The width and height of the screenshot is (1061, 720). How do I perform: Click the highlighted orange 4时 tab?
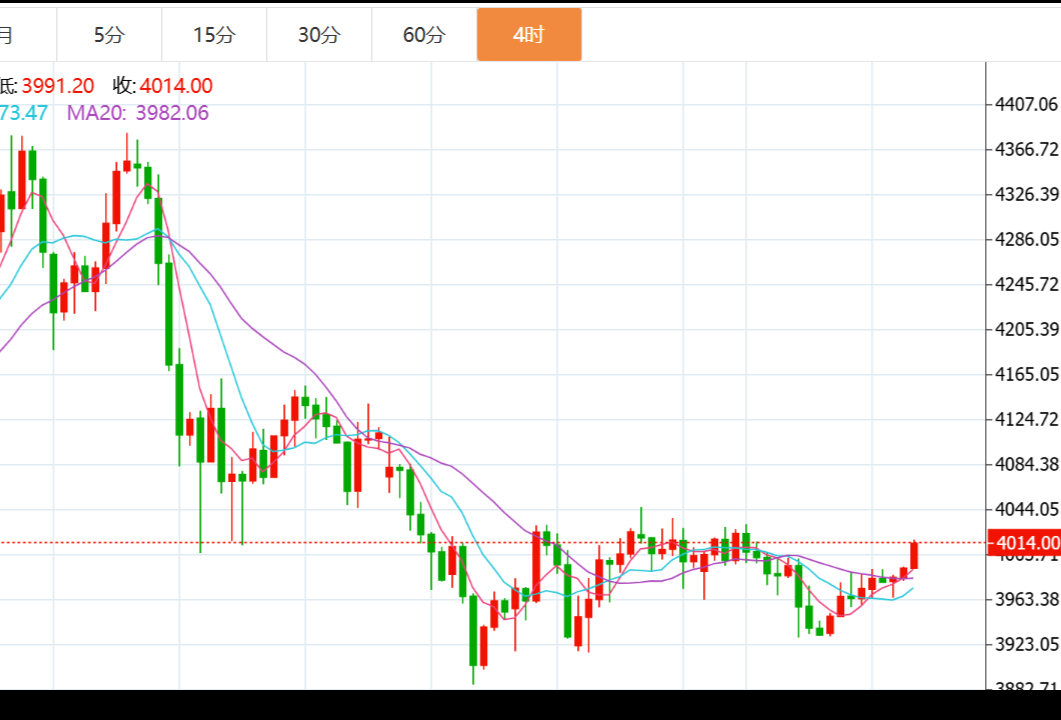click(x=529, y=35)
